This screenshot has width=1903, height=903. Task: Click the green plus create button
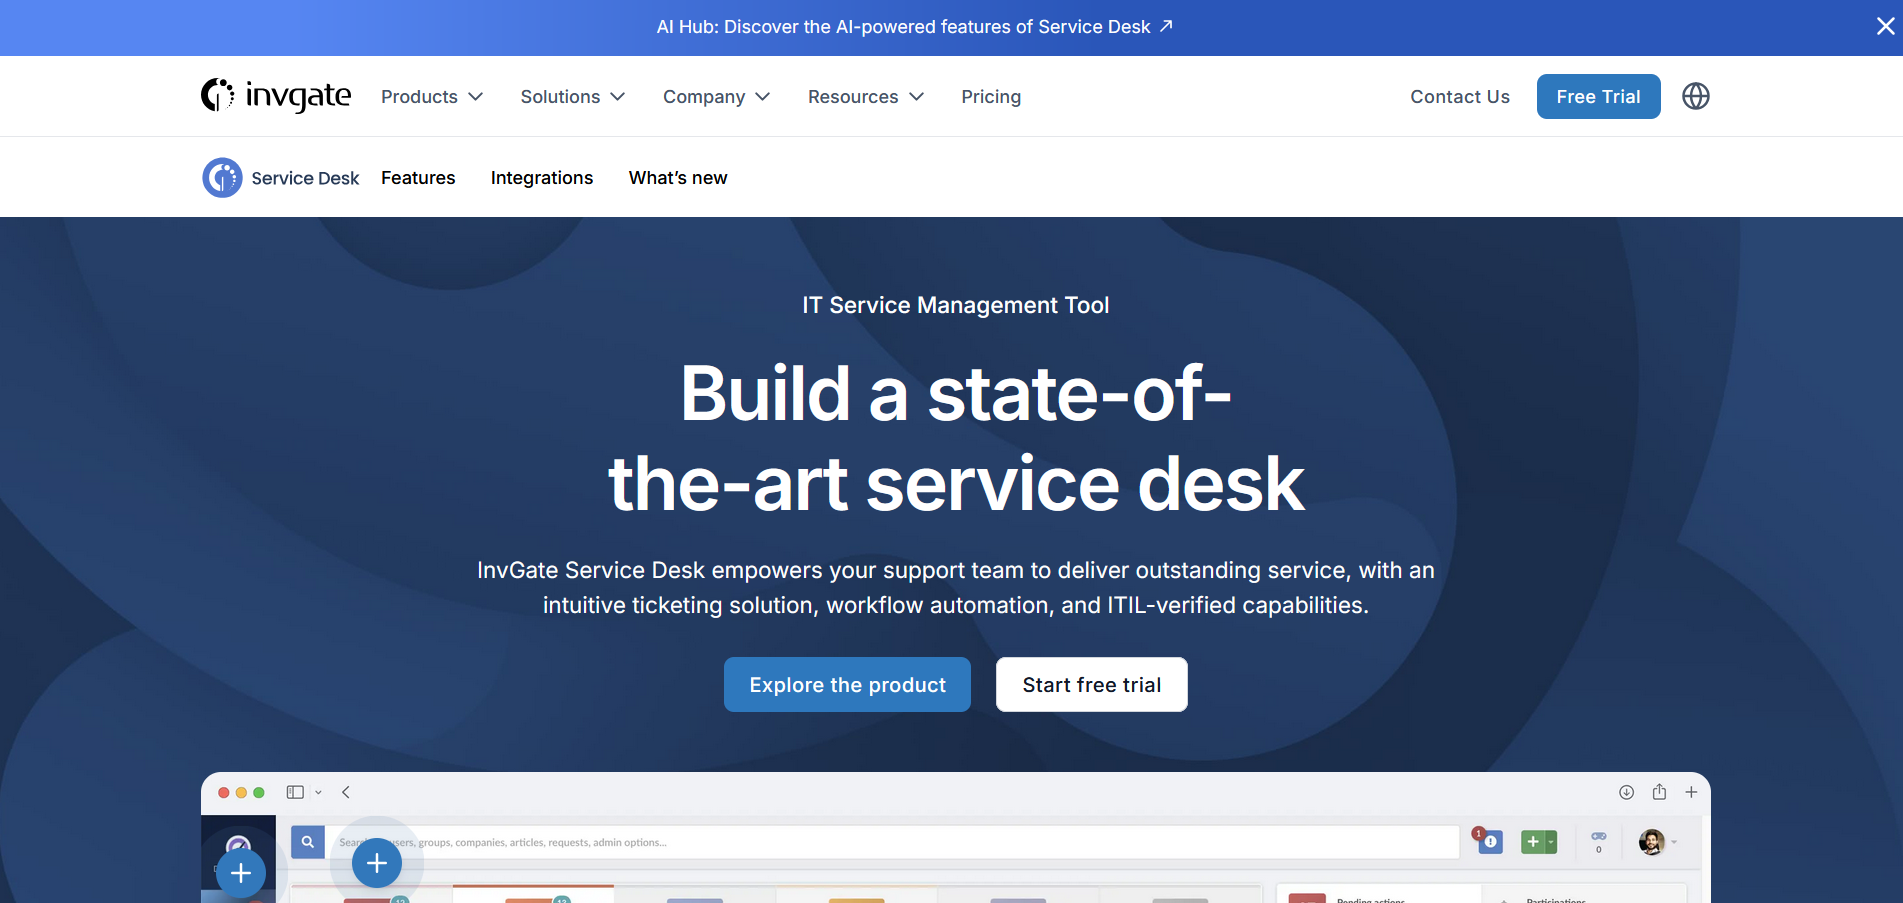pyautogui.click(x=1539, y=842)
